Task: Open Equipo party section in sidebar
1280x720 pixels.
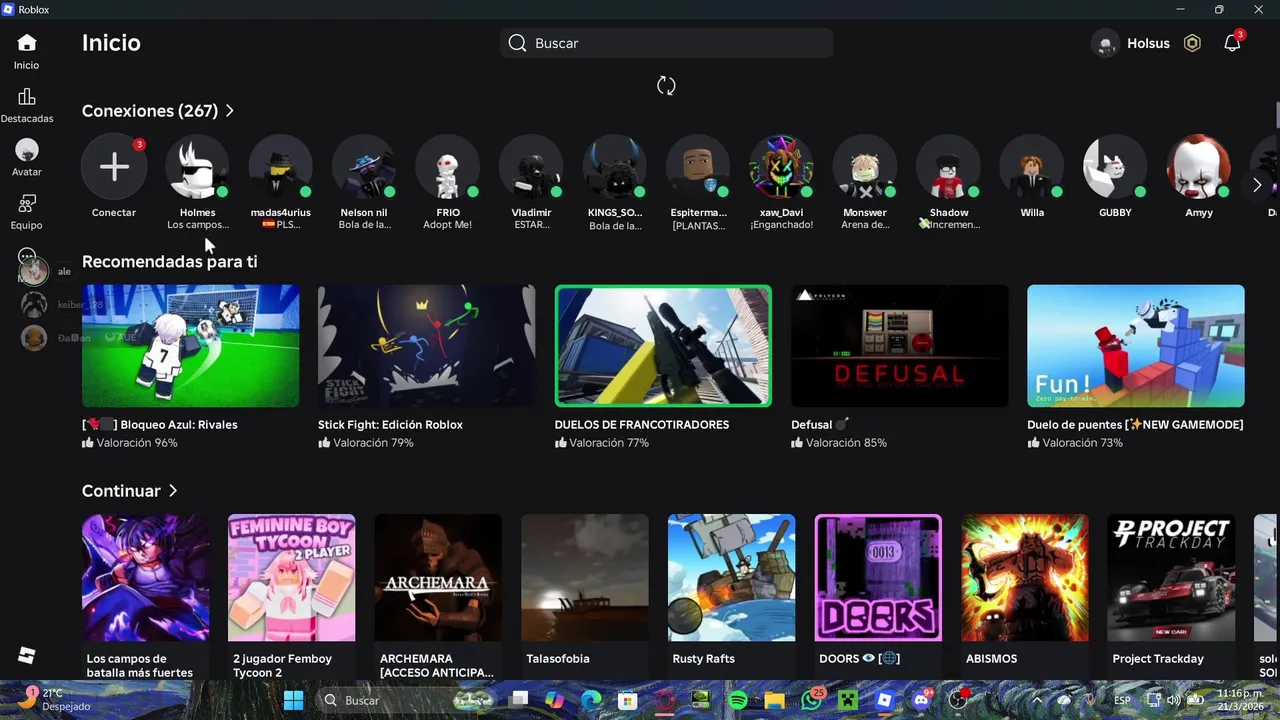Action: [27, 204]
